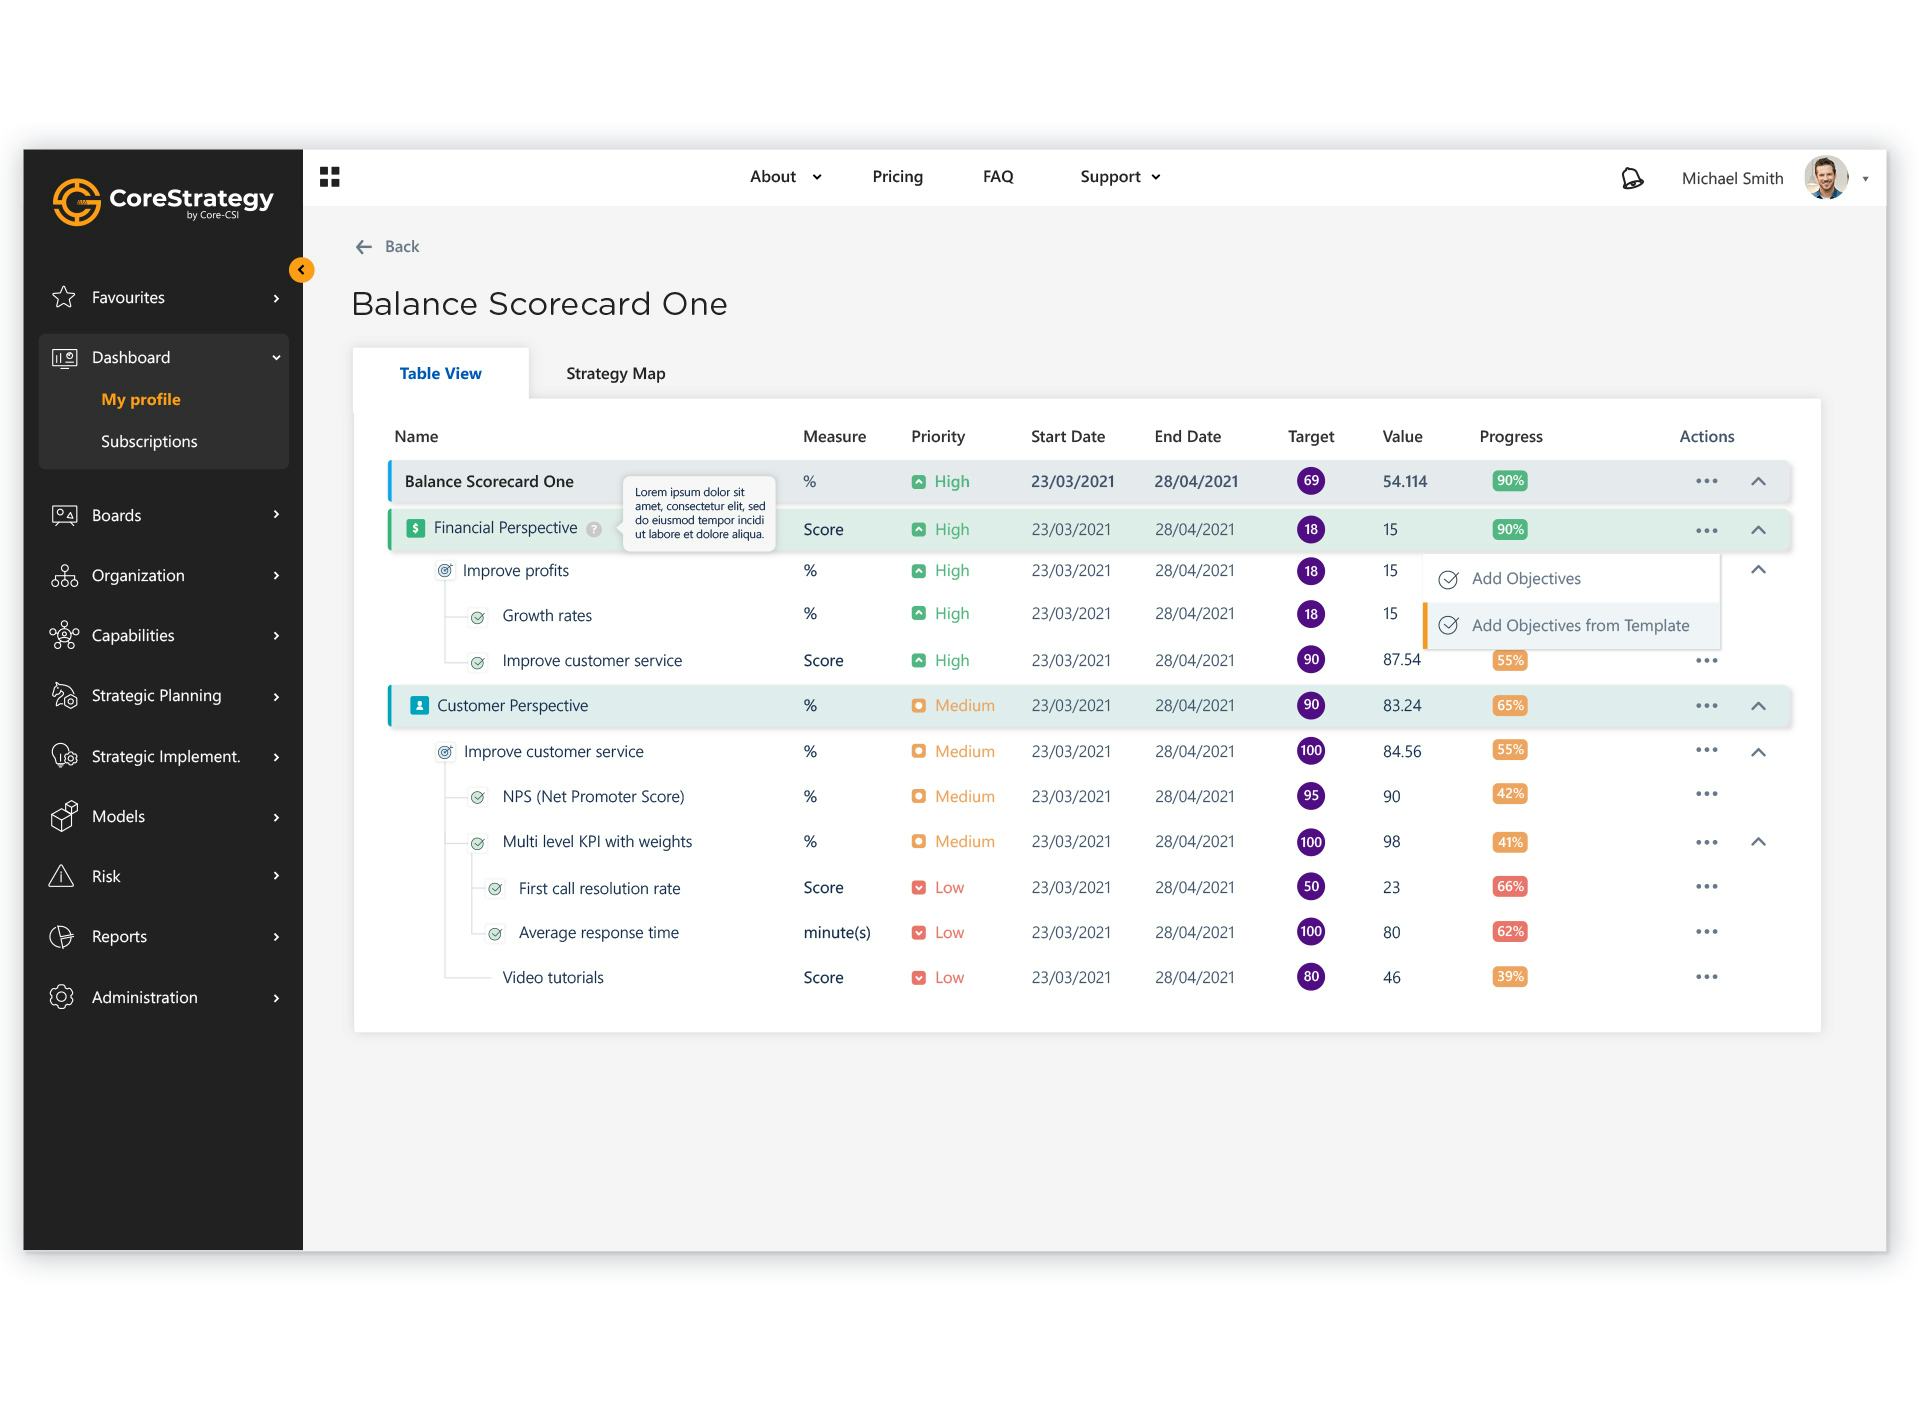Select Add Objectives from the context menu

1526,578
